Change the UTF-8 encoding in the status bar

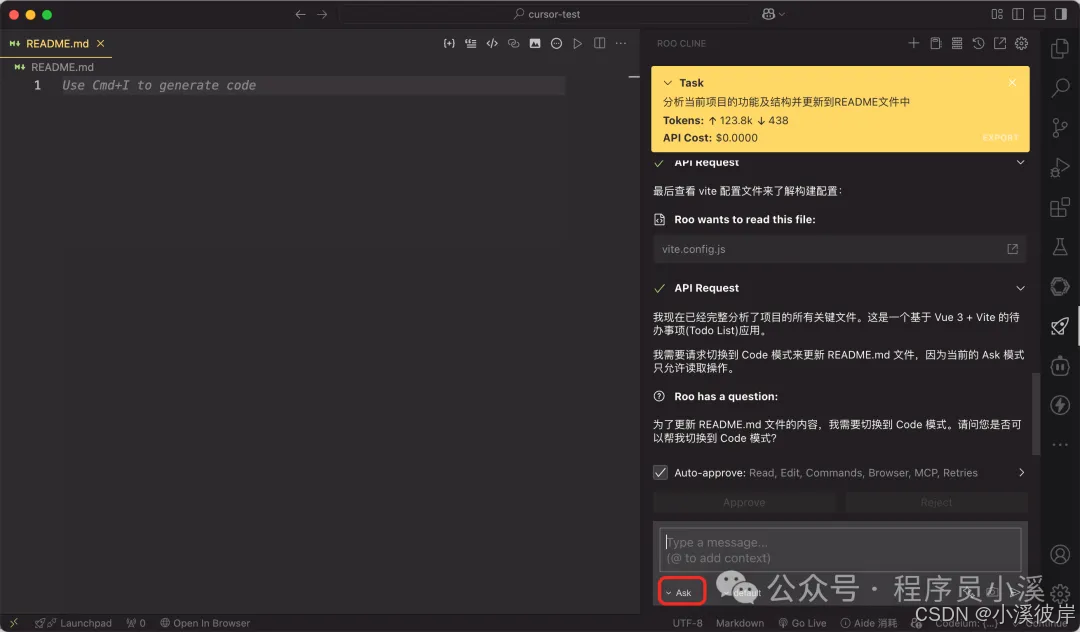tap(687, 623)
